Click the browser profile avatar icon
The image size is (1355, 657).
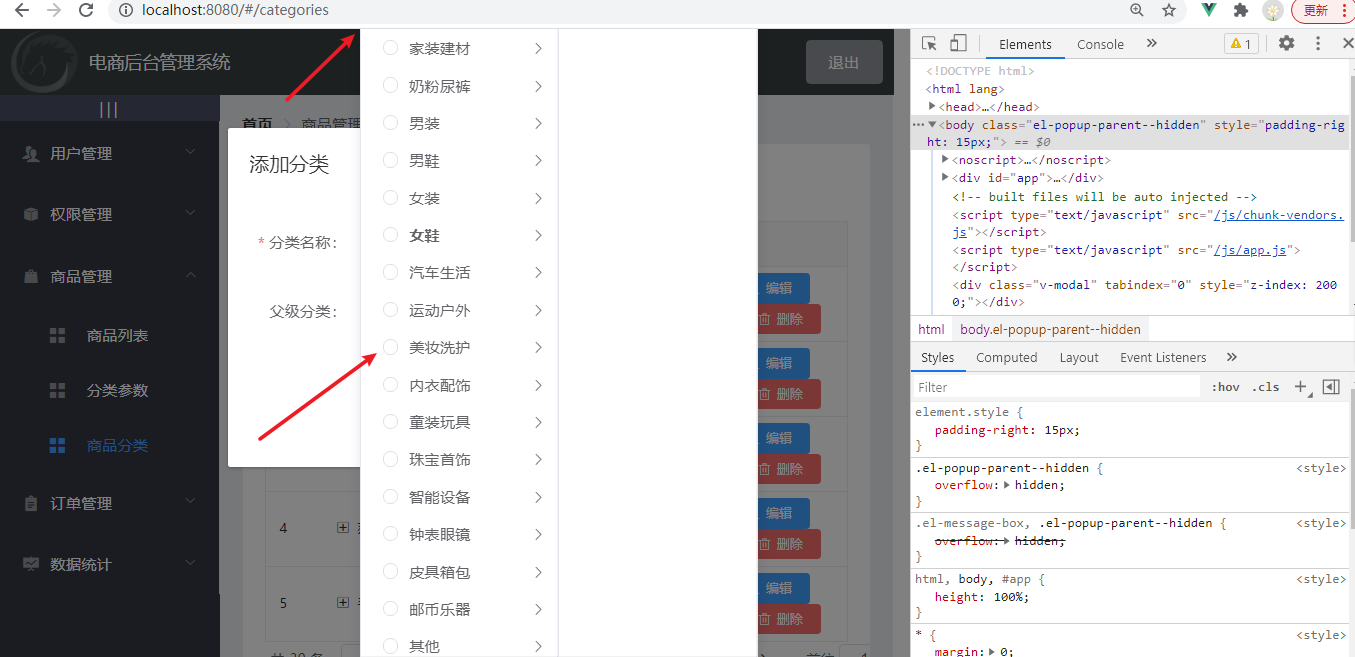click(x=1273, y=10)
